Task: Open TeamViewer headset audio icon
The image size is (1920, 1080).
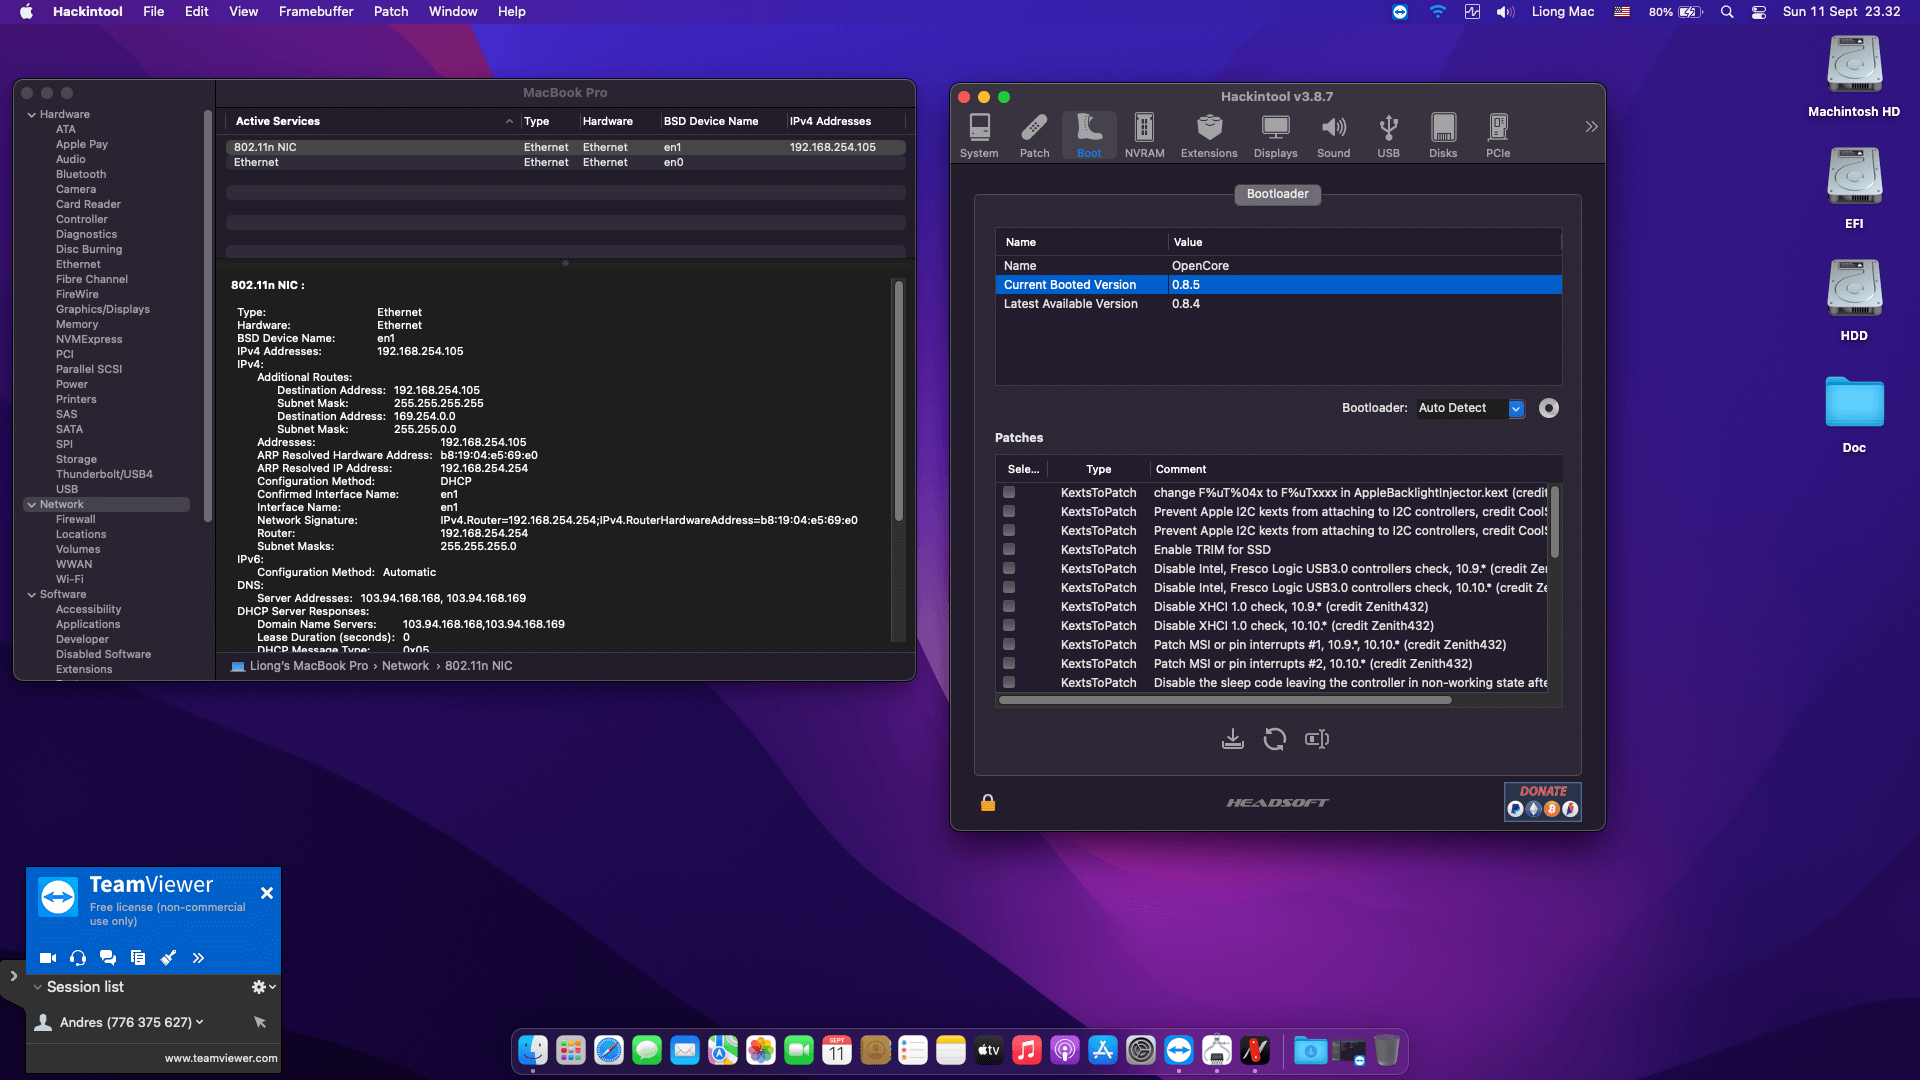Action: [78, 958]
